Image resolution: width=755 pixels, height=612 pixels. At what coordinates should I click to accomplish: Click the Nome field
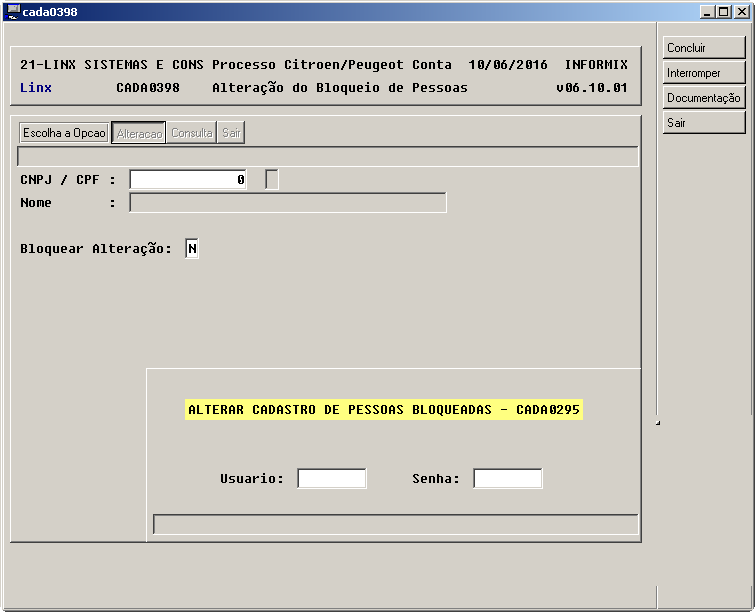click(x=288, y=203)
